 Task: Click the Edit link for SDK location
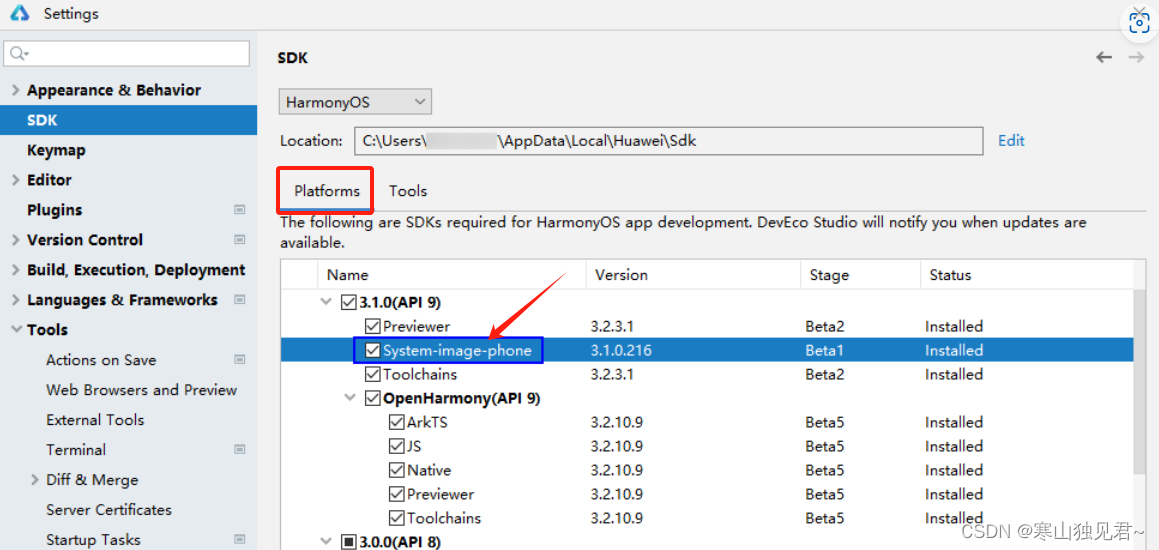[1011, 140]
